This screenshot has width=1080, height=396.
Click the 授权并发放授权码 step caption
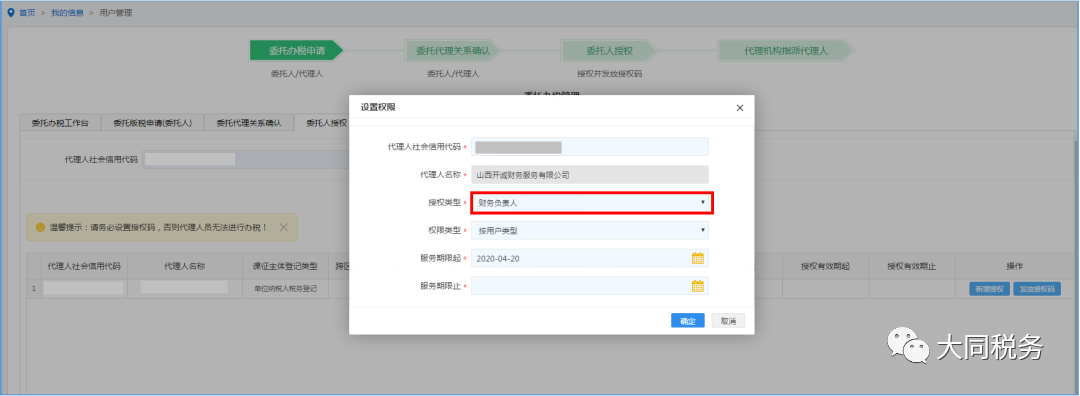point(609,74)
